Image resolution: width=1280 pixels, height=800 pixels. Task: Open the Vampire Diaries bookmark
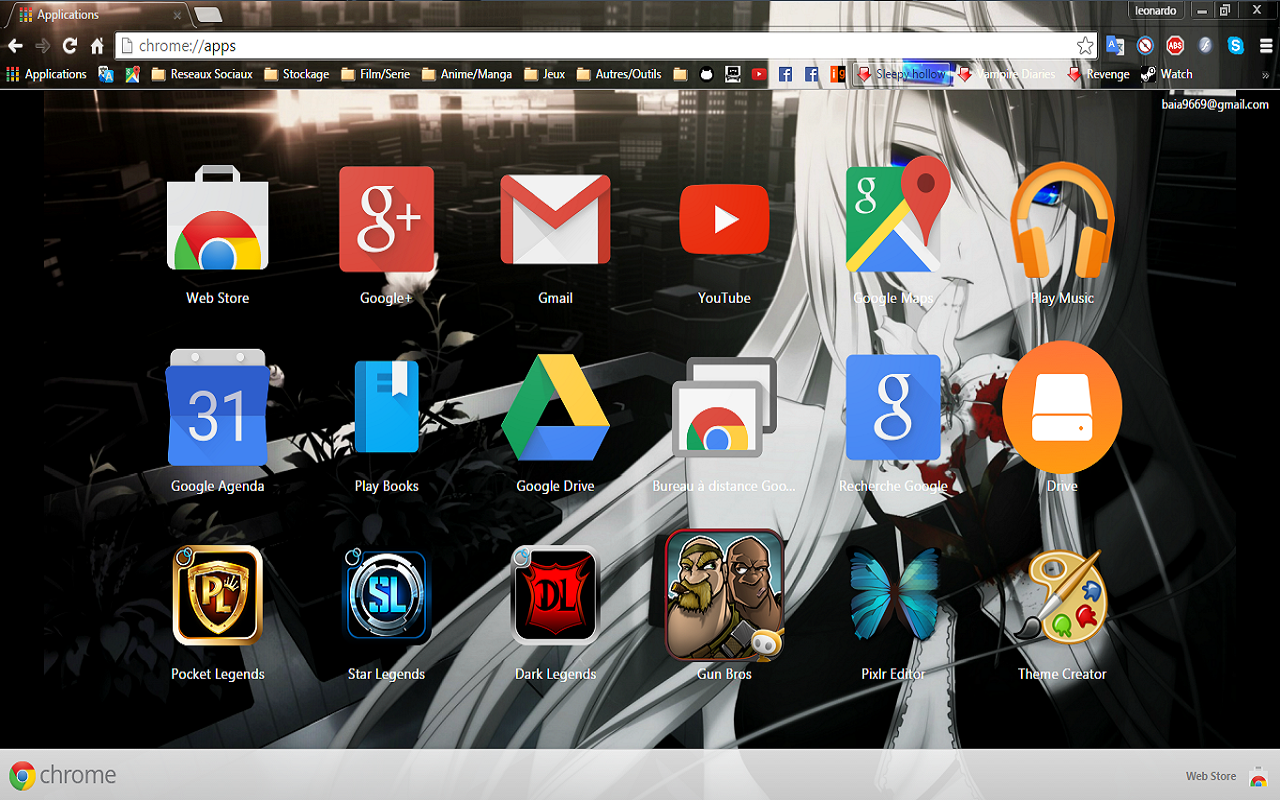[x=1006, y=74]
